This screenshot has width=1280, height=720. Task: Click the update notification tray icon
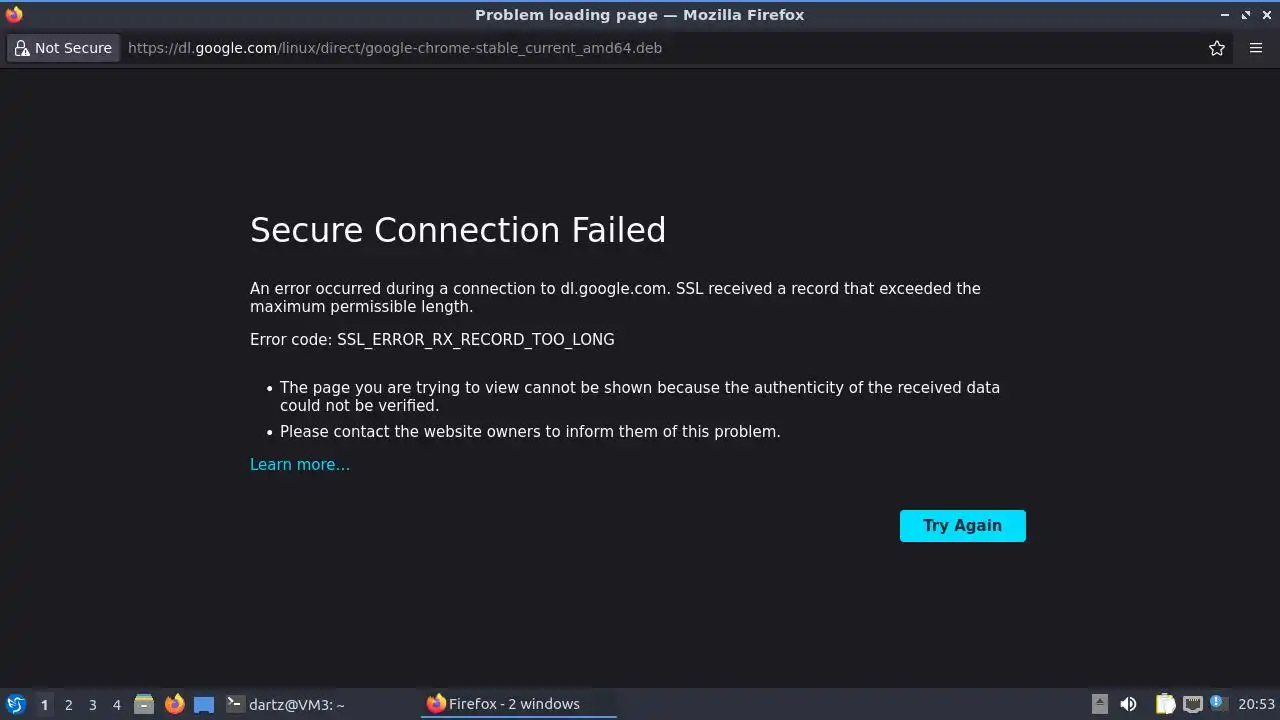click(1218, 703)
